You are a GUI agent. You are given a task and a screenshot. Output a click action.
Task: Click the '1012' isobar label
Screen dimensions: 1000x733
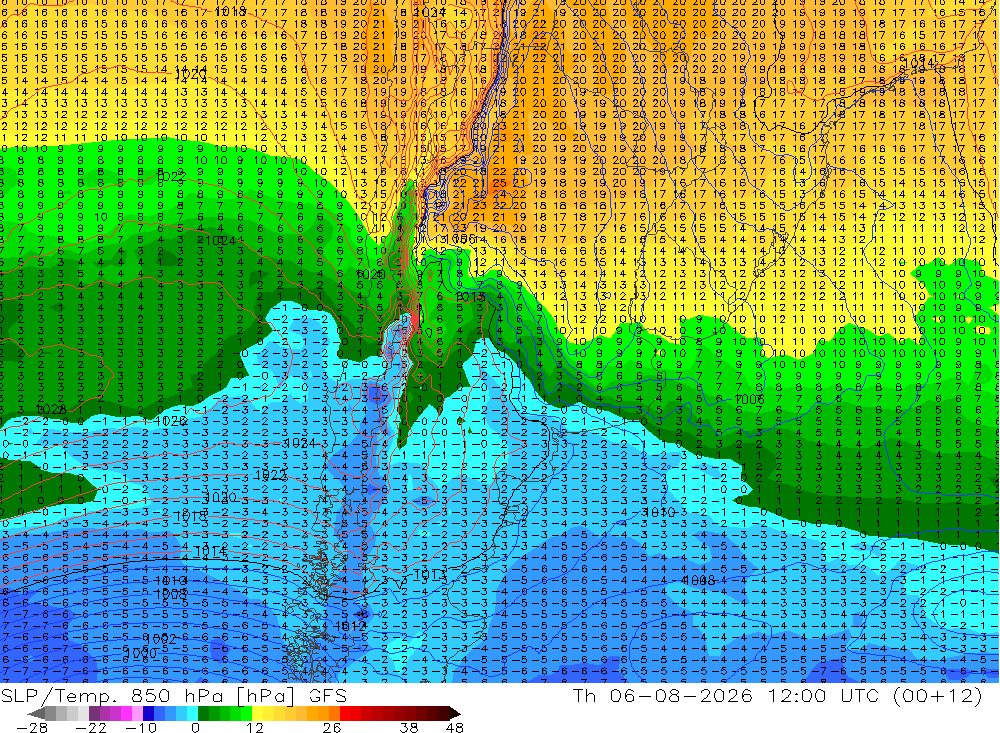click(350, 626)
